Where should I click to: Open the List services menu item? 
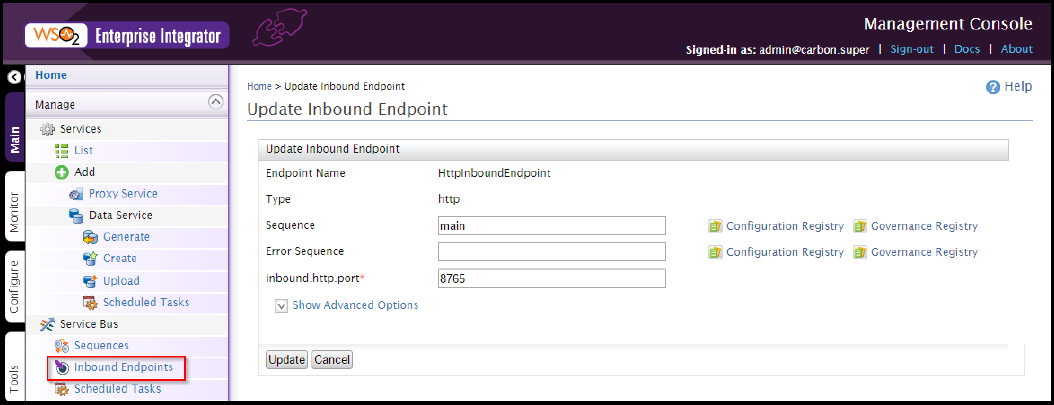83,150
